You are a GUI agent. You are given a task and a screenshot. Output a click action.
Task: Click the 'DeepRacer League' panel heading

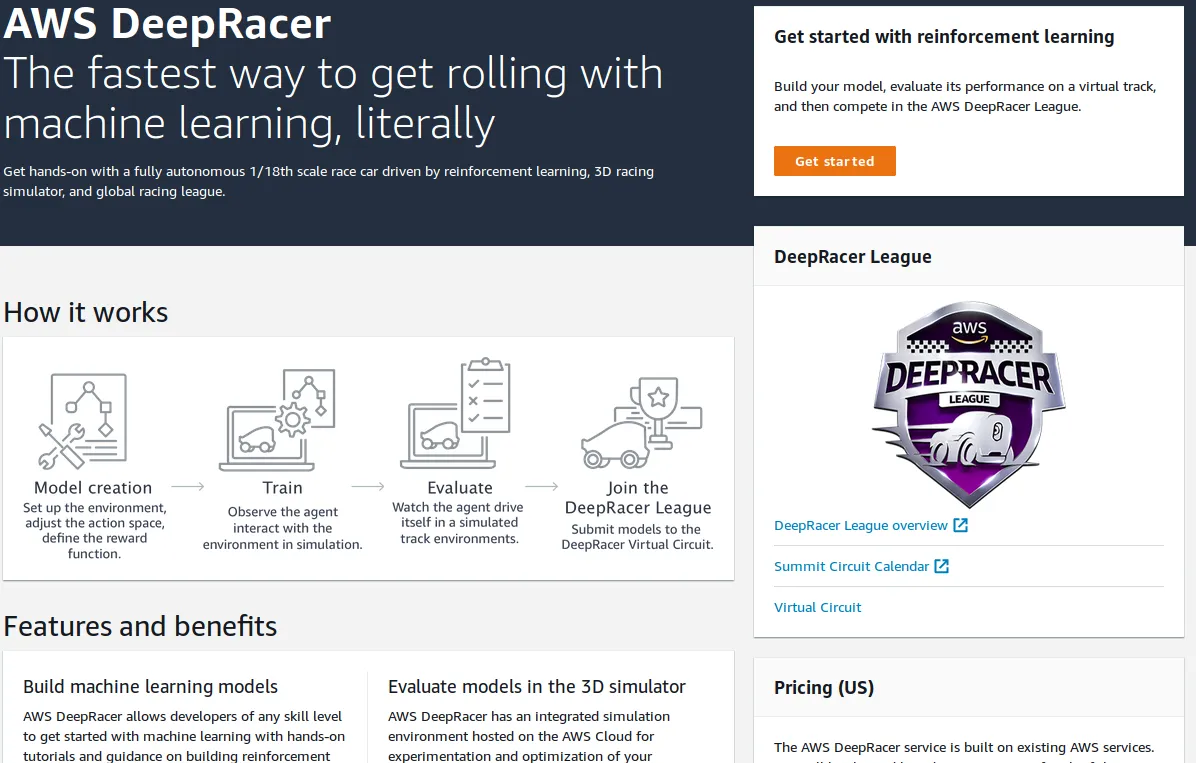[x=853, y=257]
